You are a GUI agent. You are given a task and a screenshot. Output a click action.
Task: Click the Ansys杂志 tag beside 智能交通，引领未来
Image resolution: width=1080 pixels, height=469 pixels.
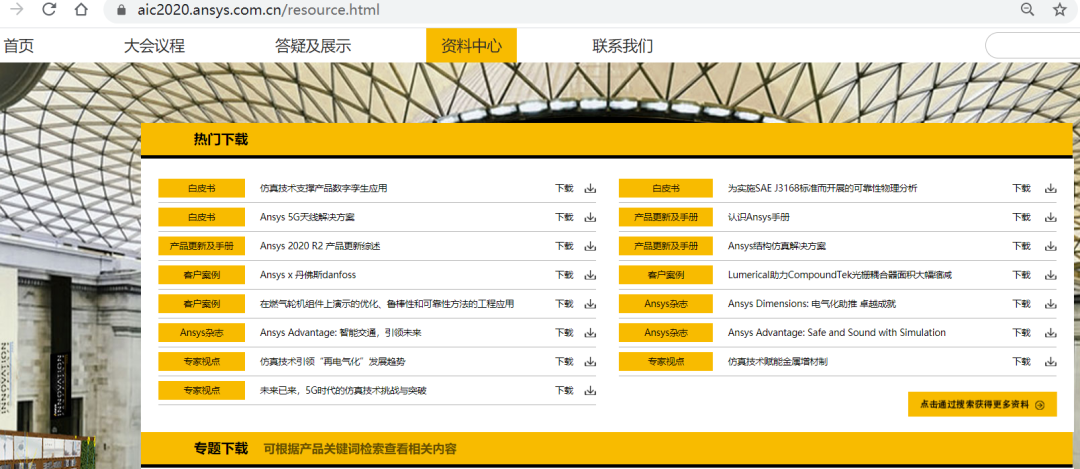(x=202, y=333)
